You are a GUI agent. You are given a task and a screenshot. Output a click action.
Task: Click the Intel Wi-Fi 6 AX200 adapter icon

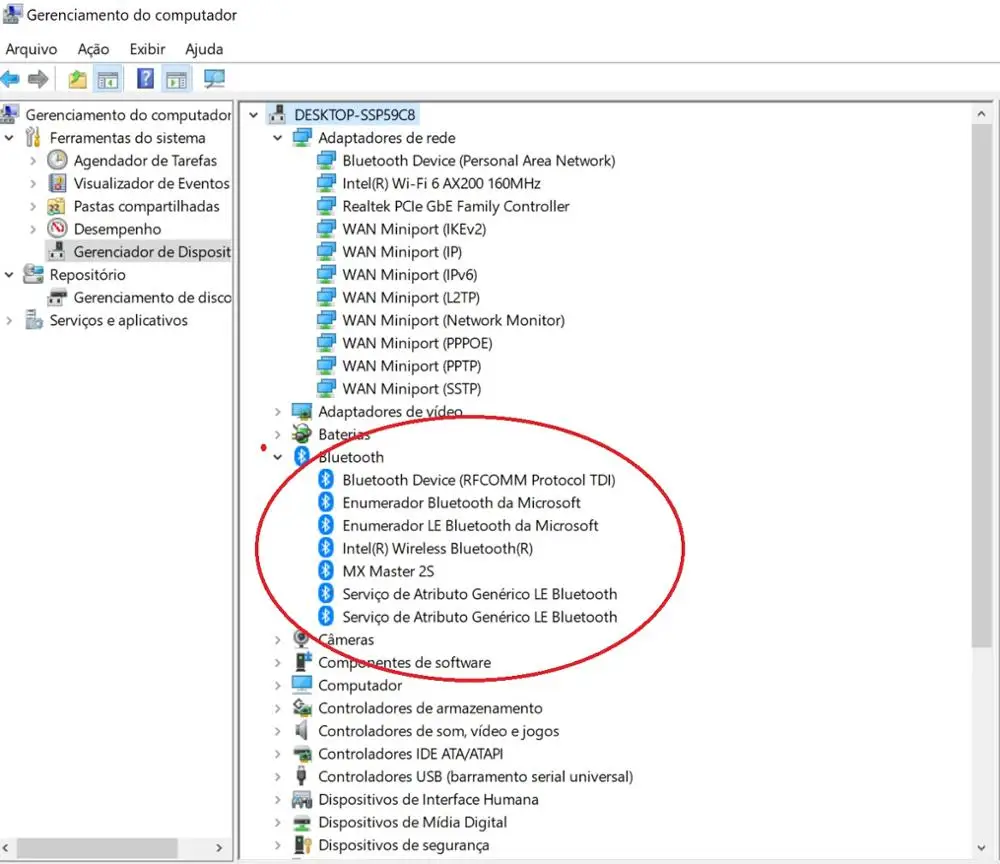point(326,183)
